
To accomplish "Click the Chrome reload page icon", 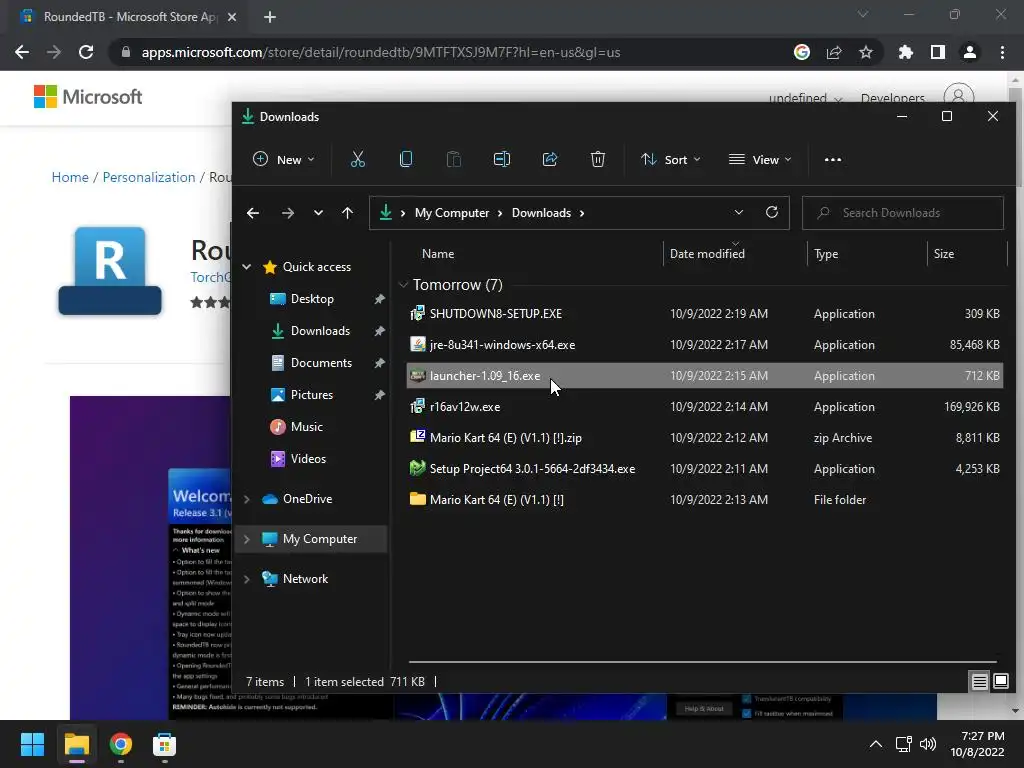I will coord(86,52).
